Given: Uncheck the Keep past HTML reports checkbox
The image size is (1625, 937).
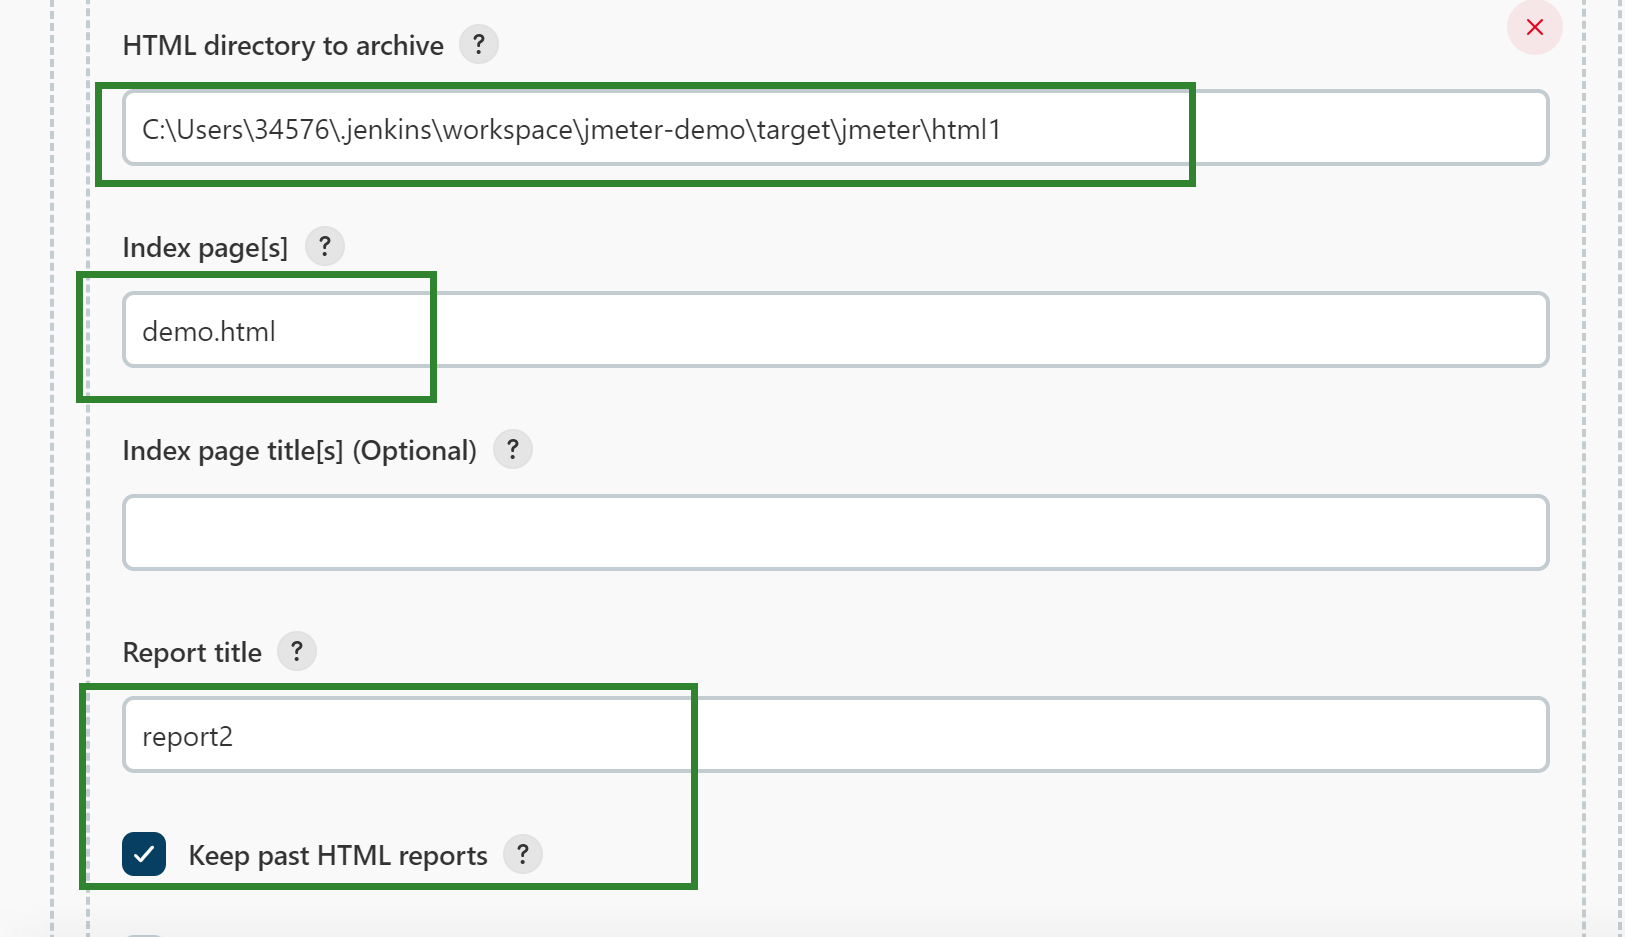Looking at the screenshot, I should pyautogui.click(x=144, y=855).
